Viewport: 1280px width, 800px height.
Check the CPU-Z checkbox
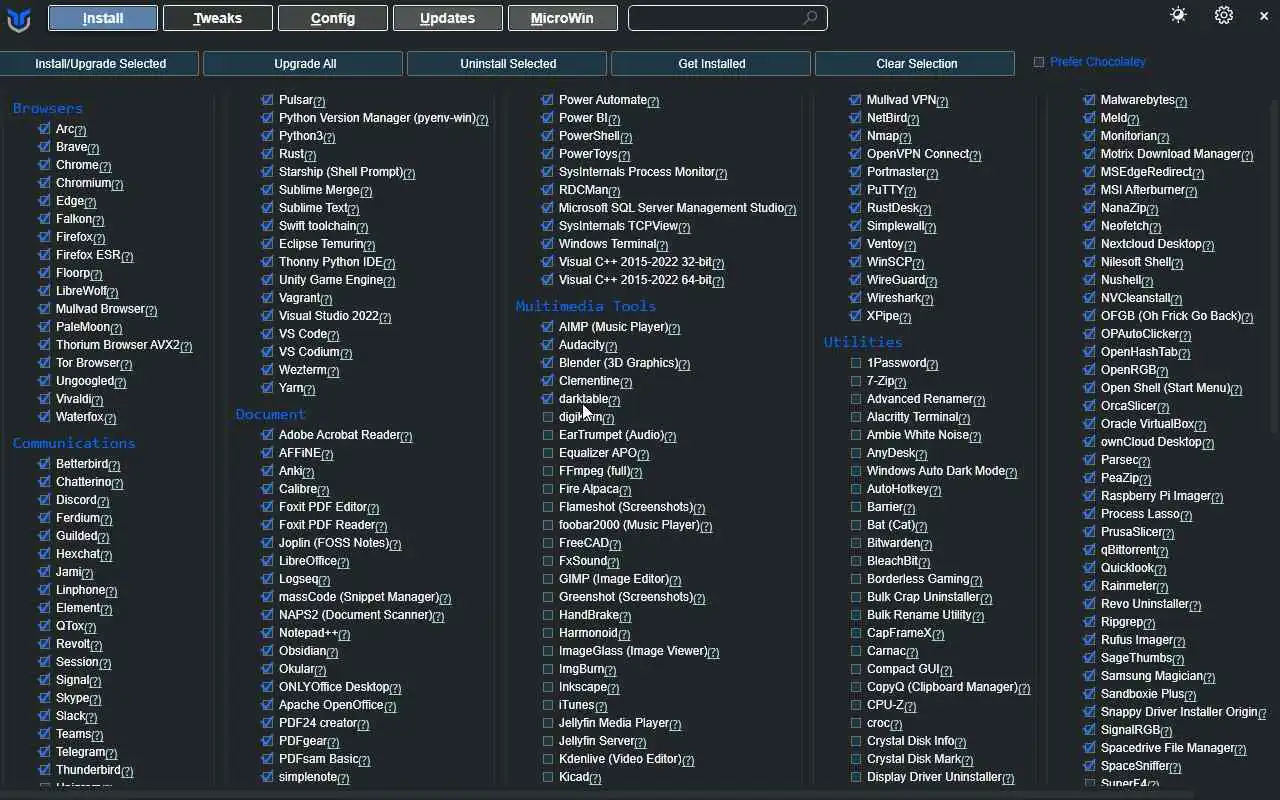tap(856, 705)
